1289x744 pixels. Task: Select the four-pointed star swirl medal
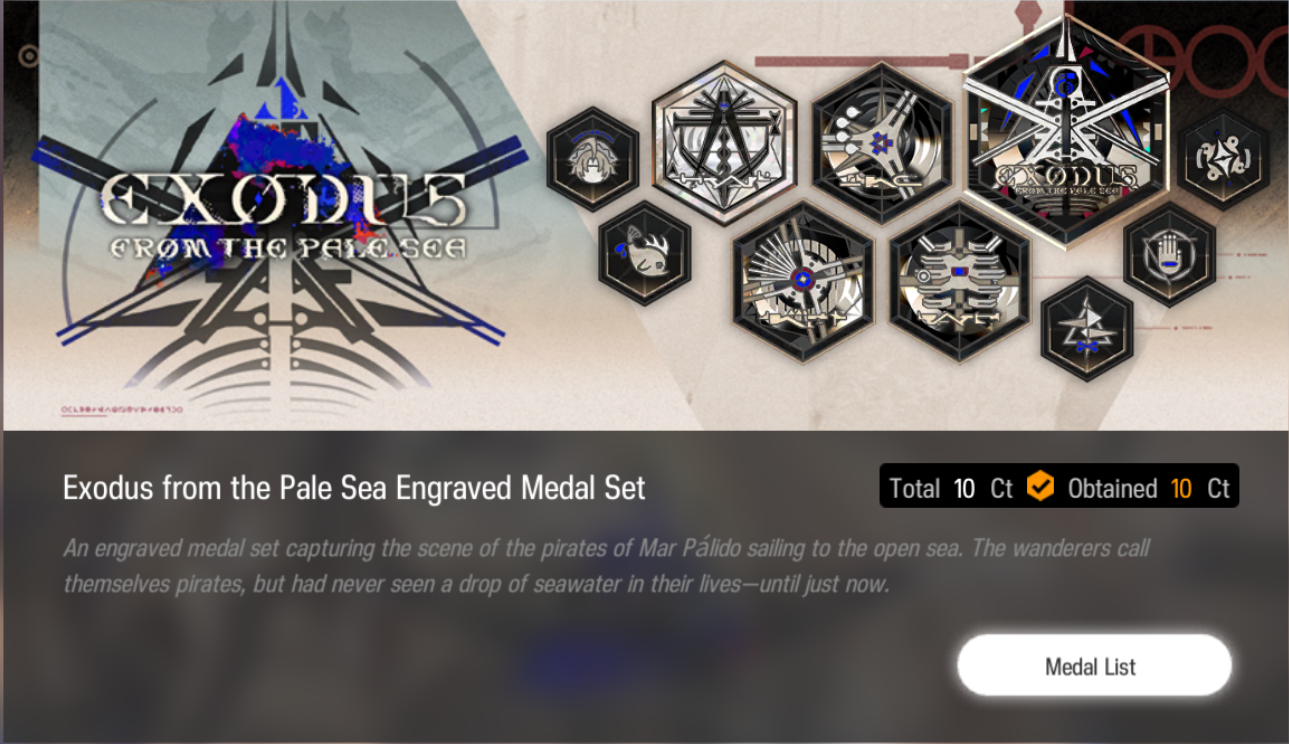[1223, 160]
